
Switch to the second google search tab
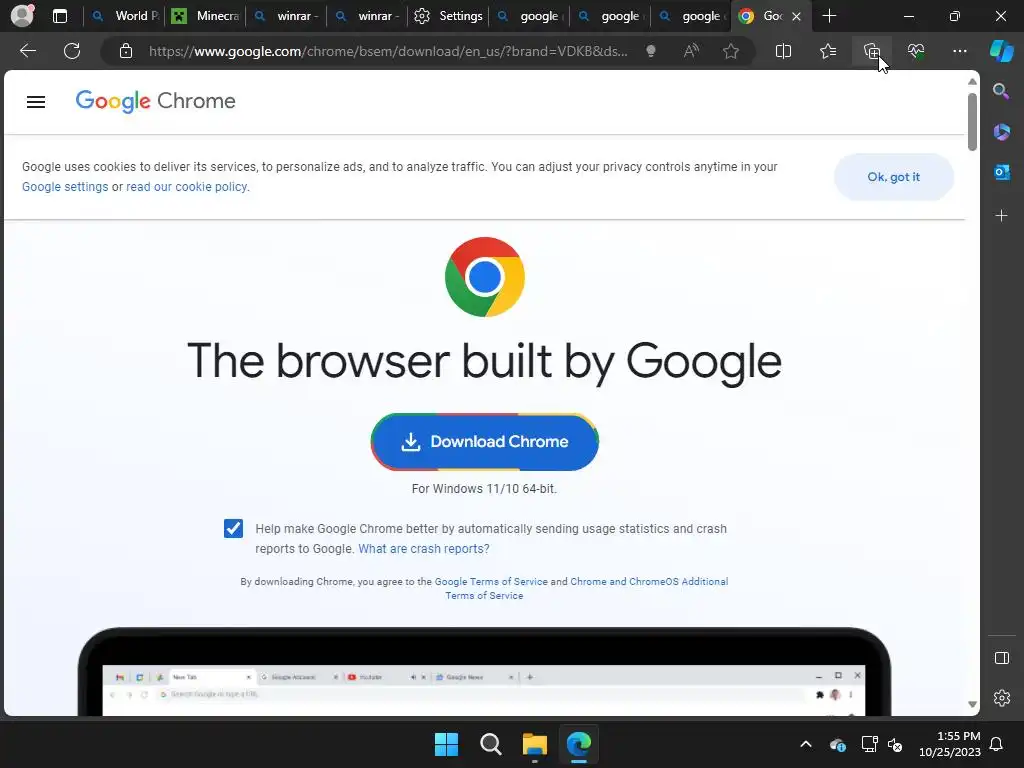pyautogui.click(x=610, y=16)
